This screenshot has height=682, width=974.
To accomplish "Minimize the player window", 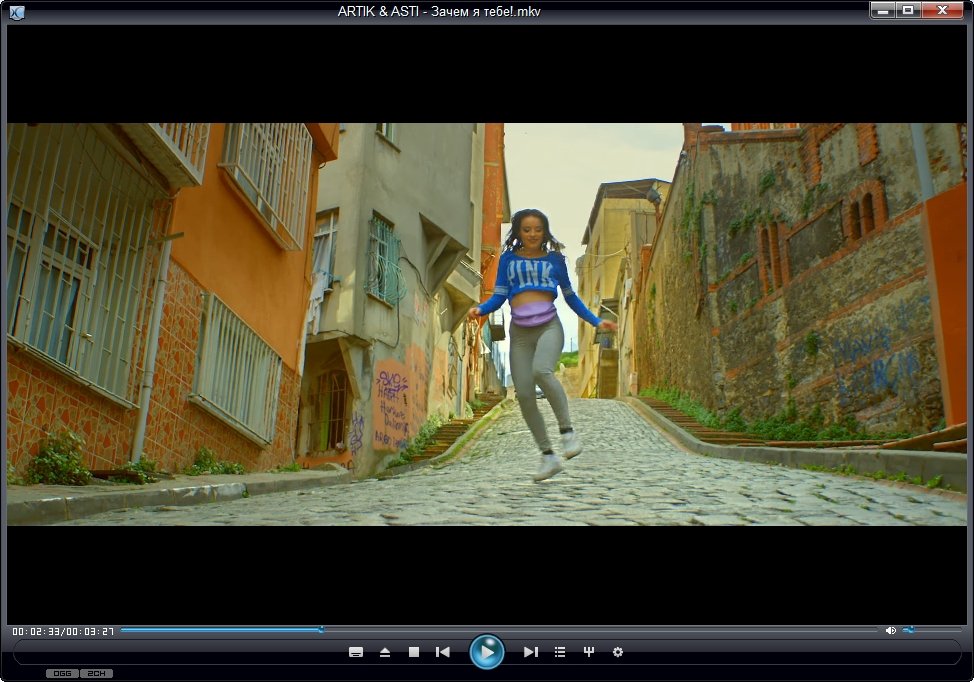I will coord(883,11).
